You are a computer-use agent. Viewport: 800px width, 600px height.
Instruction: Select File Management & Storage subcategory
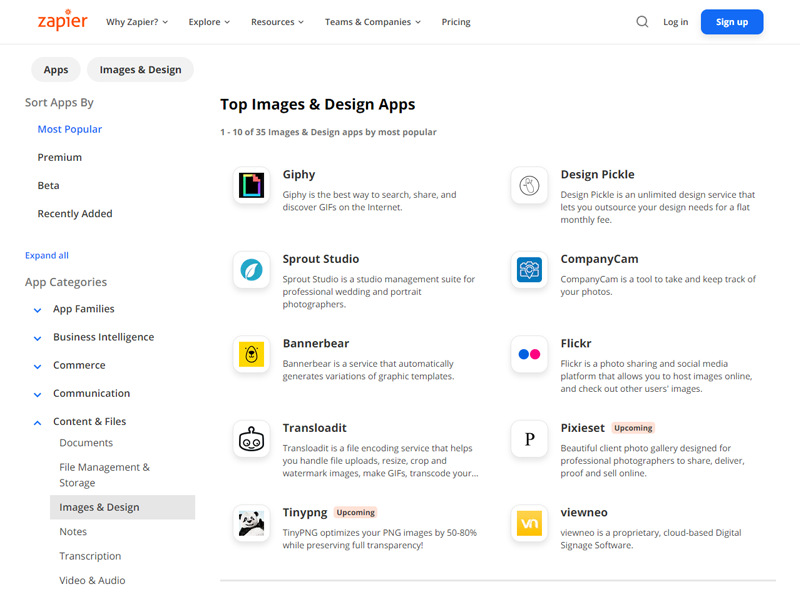[x=105, y=474]
